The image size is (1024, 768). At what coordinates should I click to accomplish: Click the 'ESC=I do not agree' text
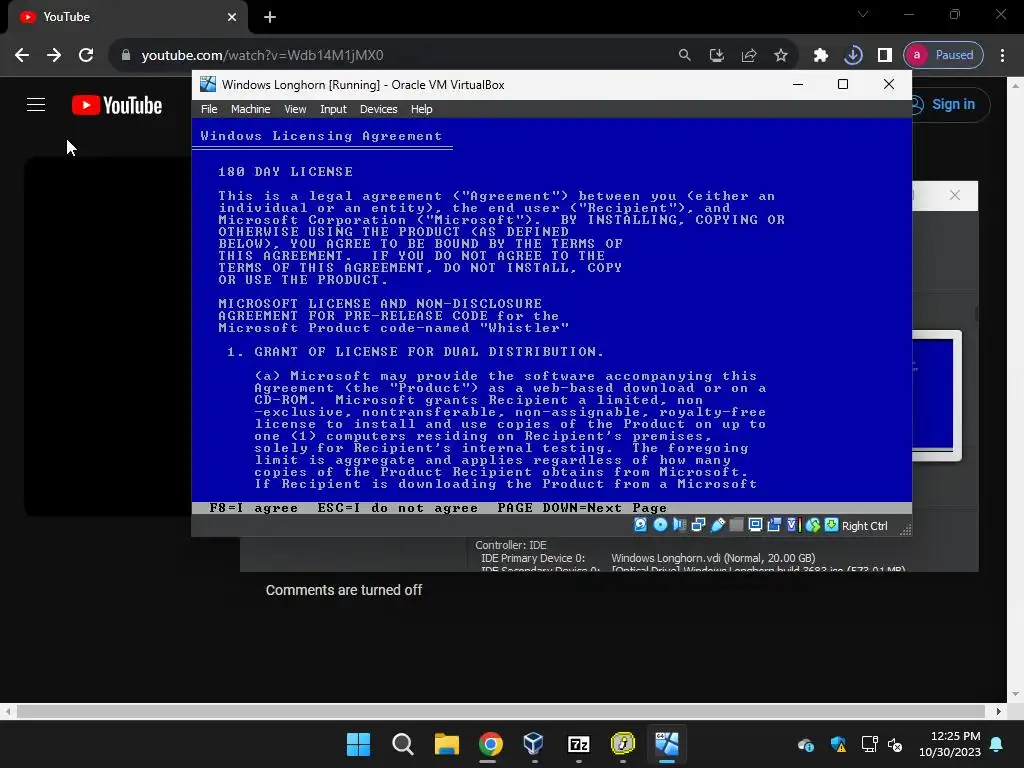pyautogui.click(x=398, y=508)
